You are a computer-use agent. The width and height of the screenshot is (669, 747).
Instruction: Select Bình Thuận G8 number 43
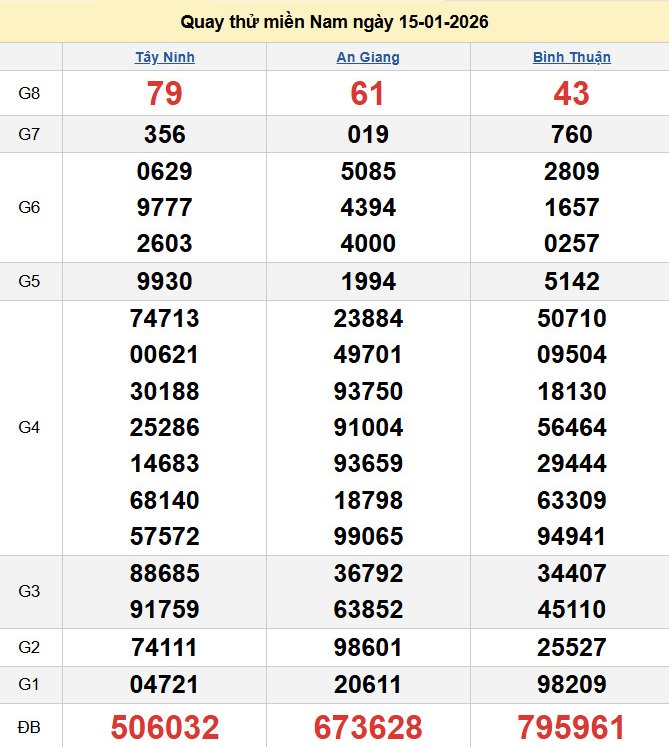[x=571, y=94]
